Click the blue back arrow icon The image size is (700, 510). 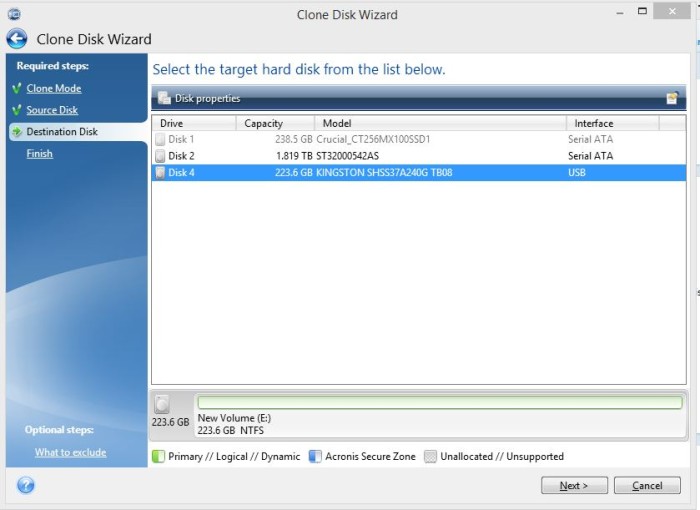pos(17,39)
